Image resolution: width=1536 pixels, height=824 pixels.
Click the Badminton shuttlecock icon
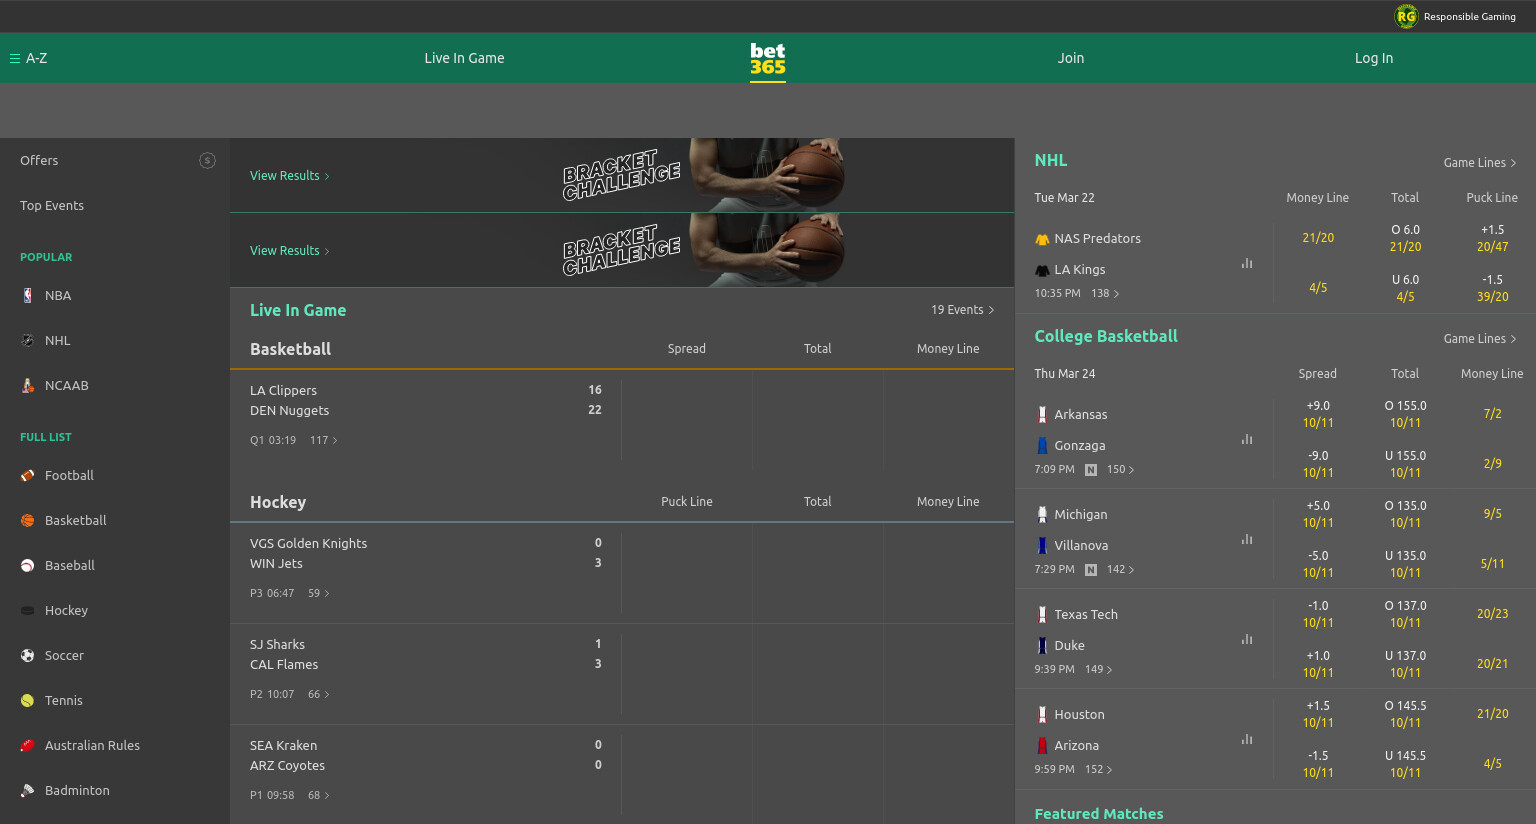click(28, 790)
